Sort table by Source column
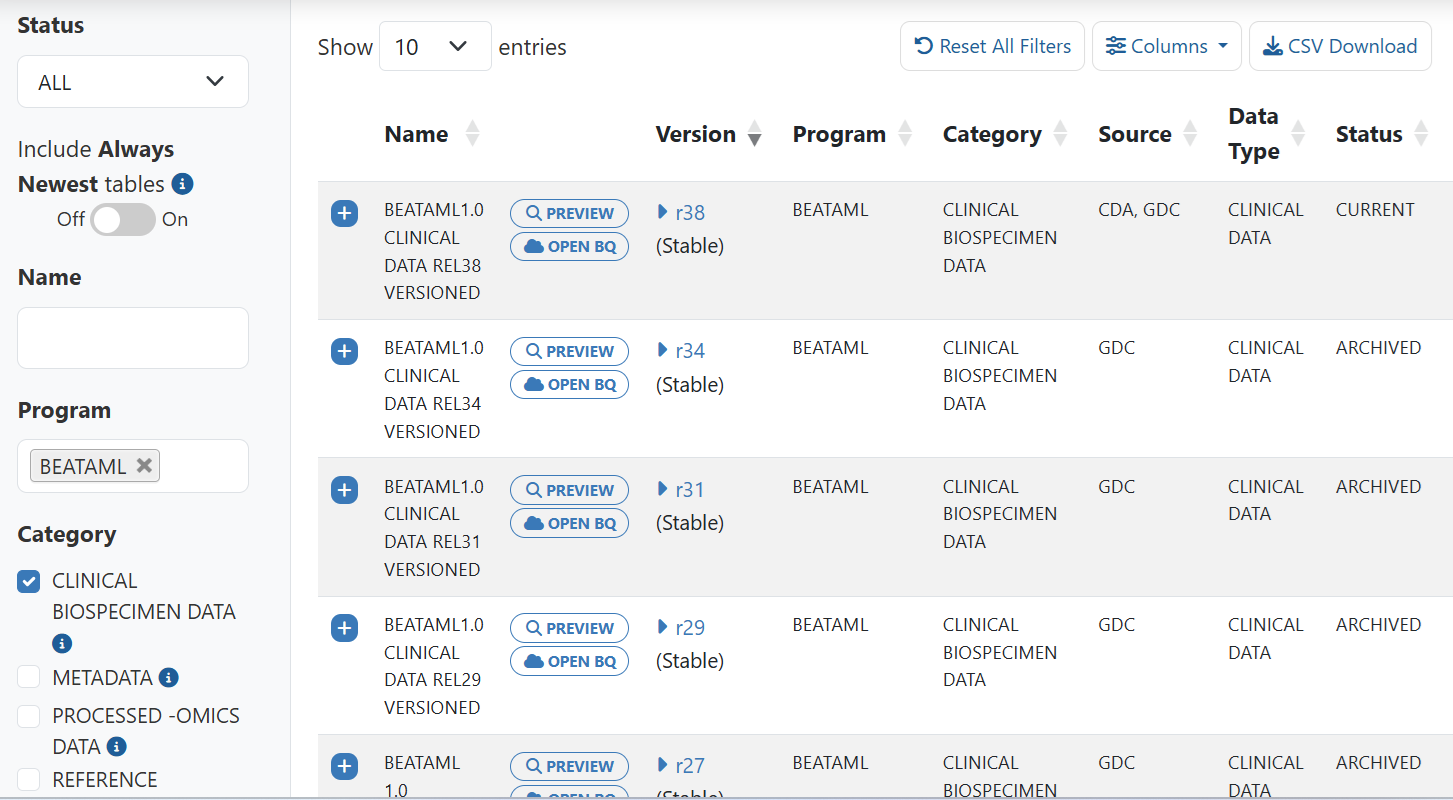 point(1190,134)
